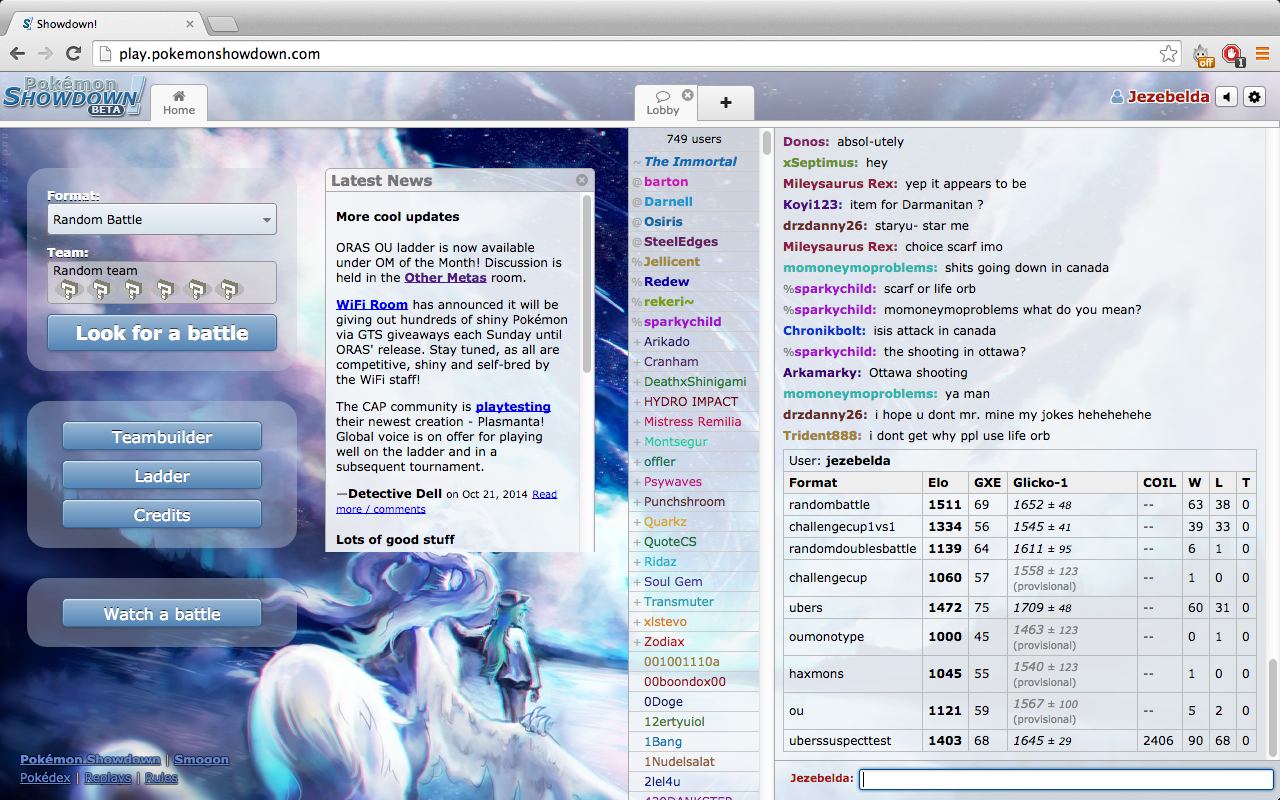Open options via the gear icon

(1254, 97)
